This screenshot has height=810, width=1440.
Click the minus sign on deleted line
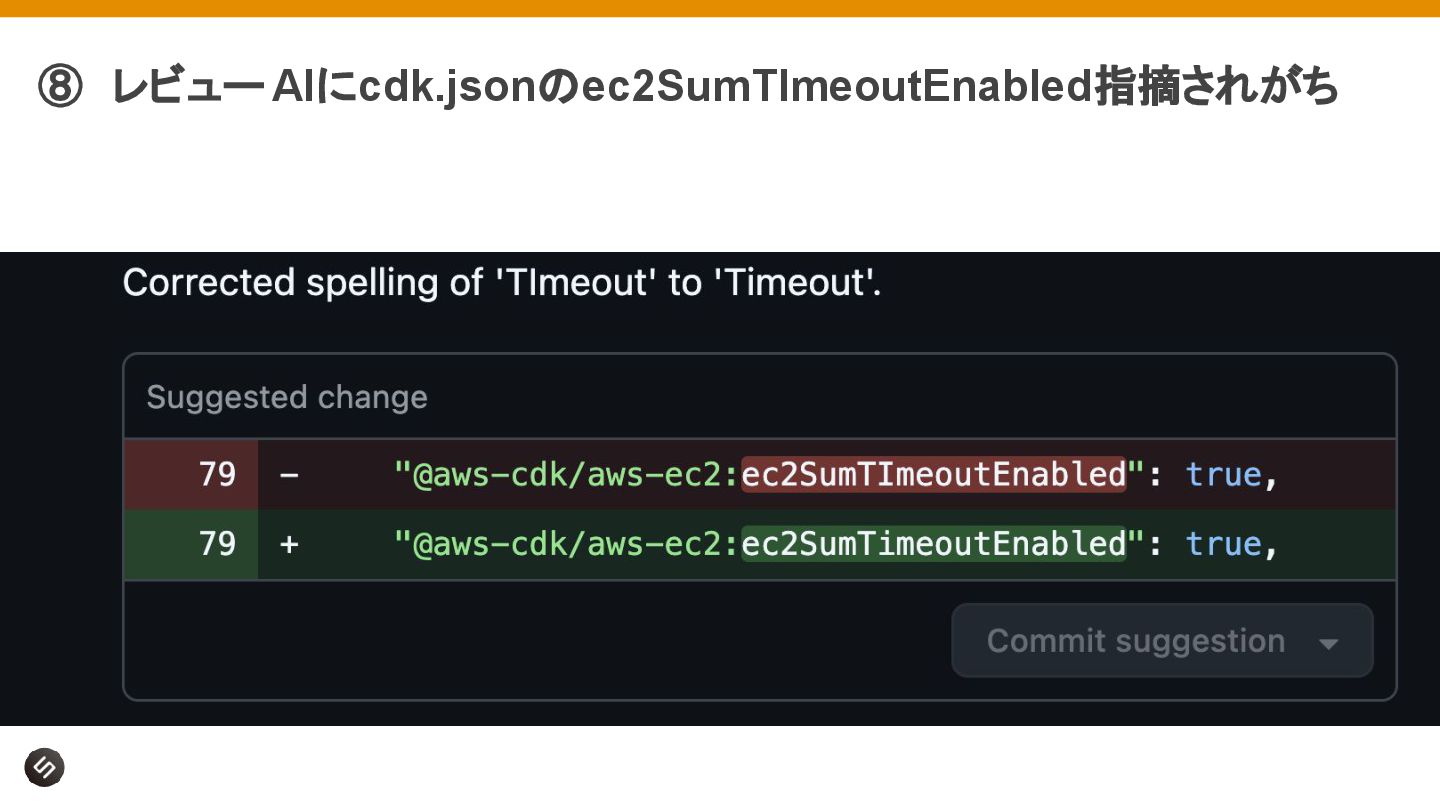point(289,474)
